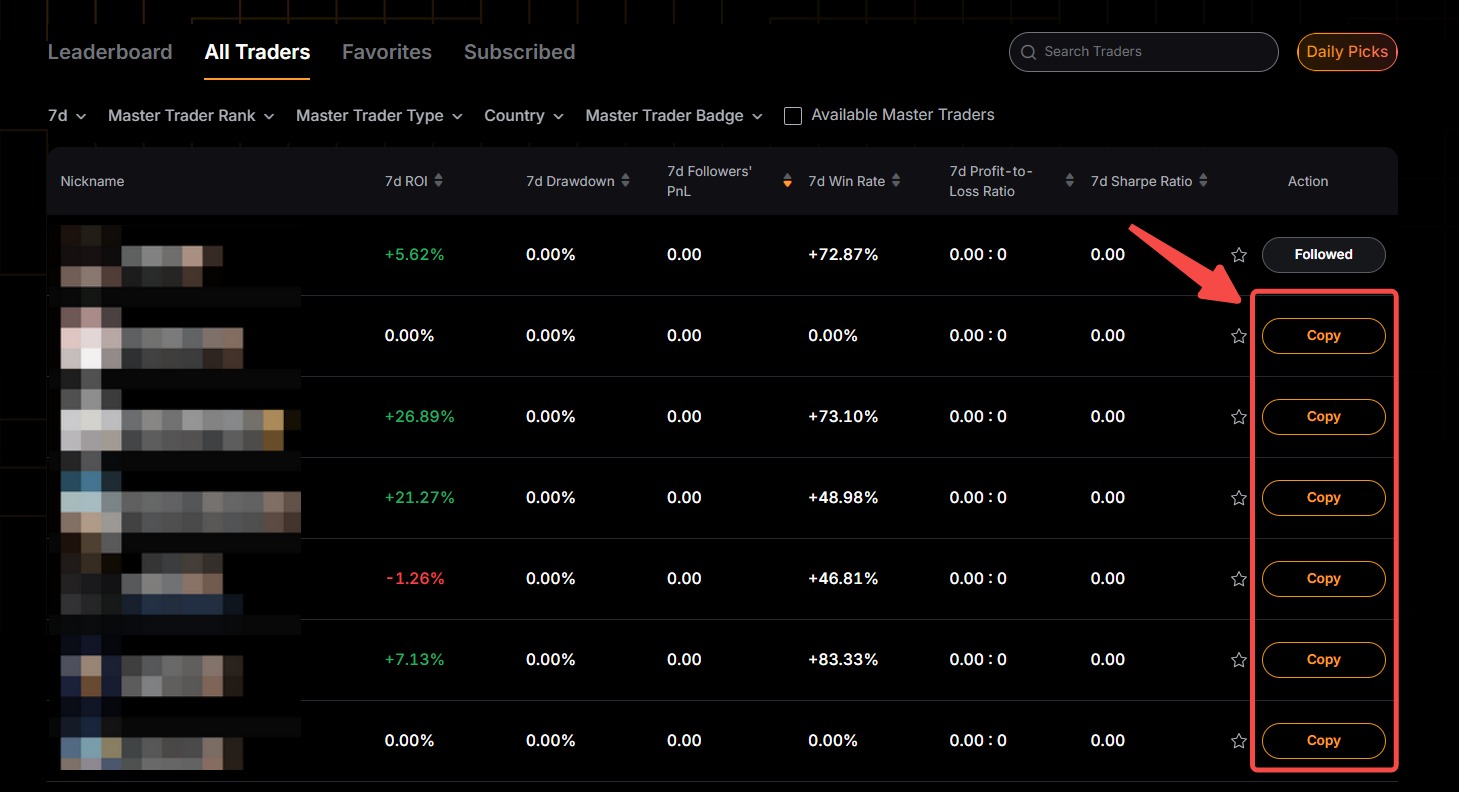Go to the Subscribed tab
The height and width of the screenshot is (792, 1459).
coord(519,52)
